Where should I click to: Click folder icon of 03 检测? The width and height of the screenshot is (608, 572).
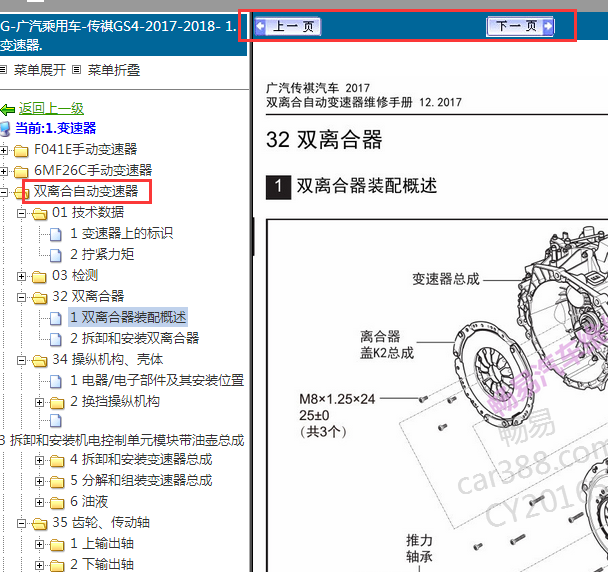(39, 276)
